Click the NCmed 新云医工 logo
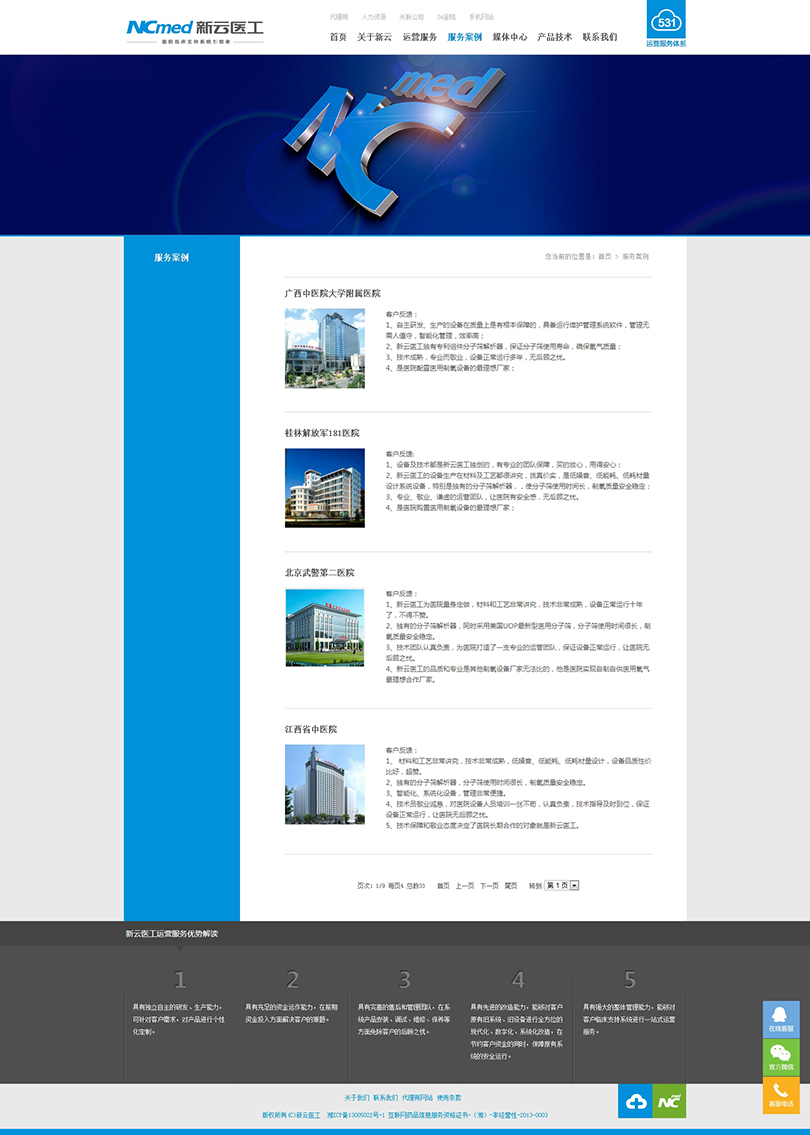 195,28
